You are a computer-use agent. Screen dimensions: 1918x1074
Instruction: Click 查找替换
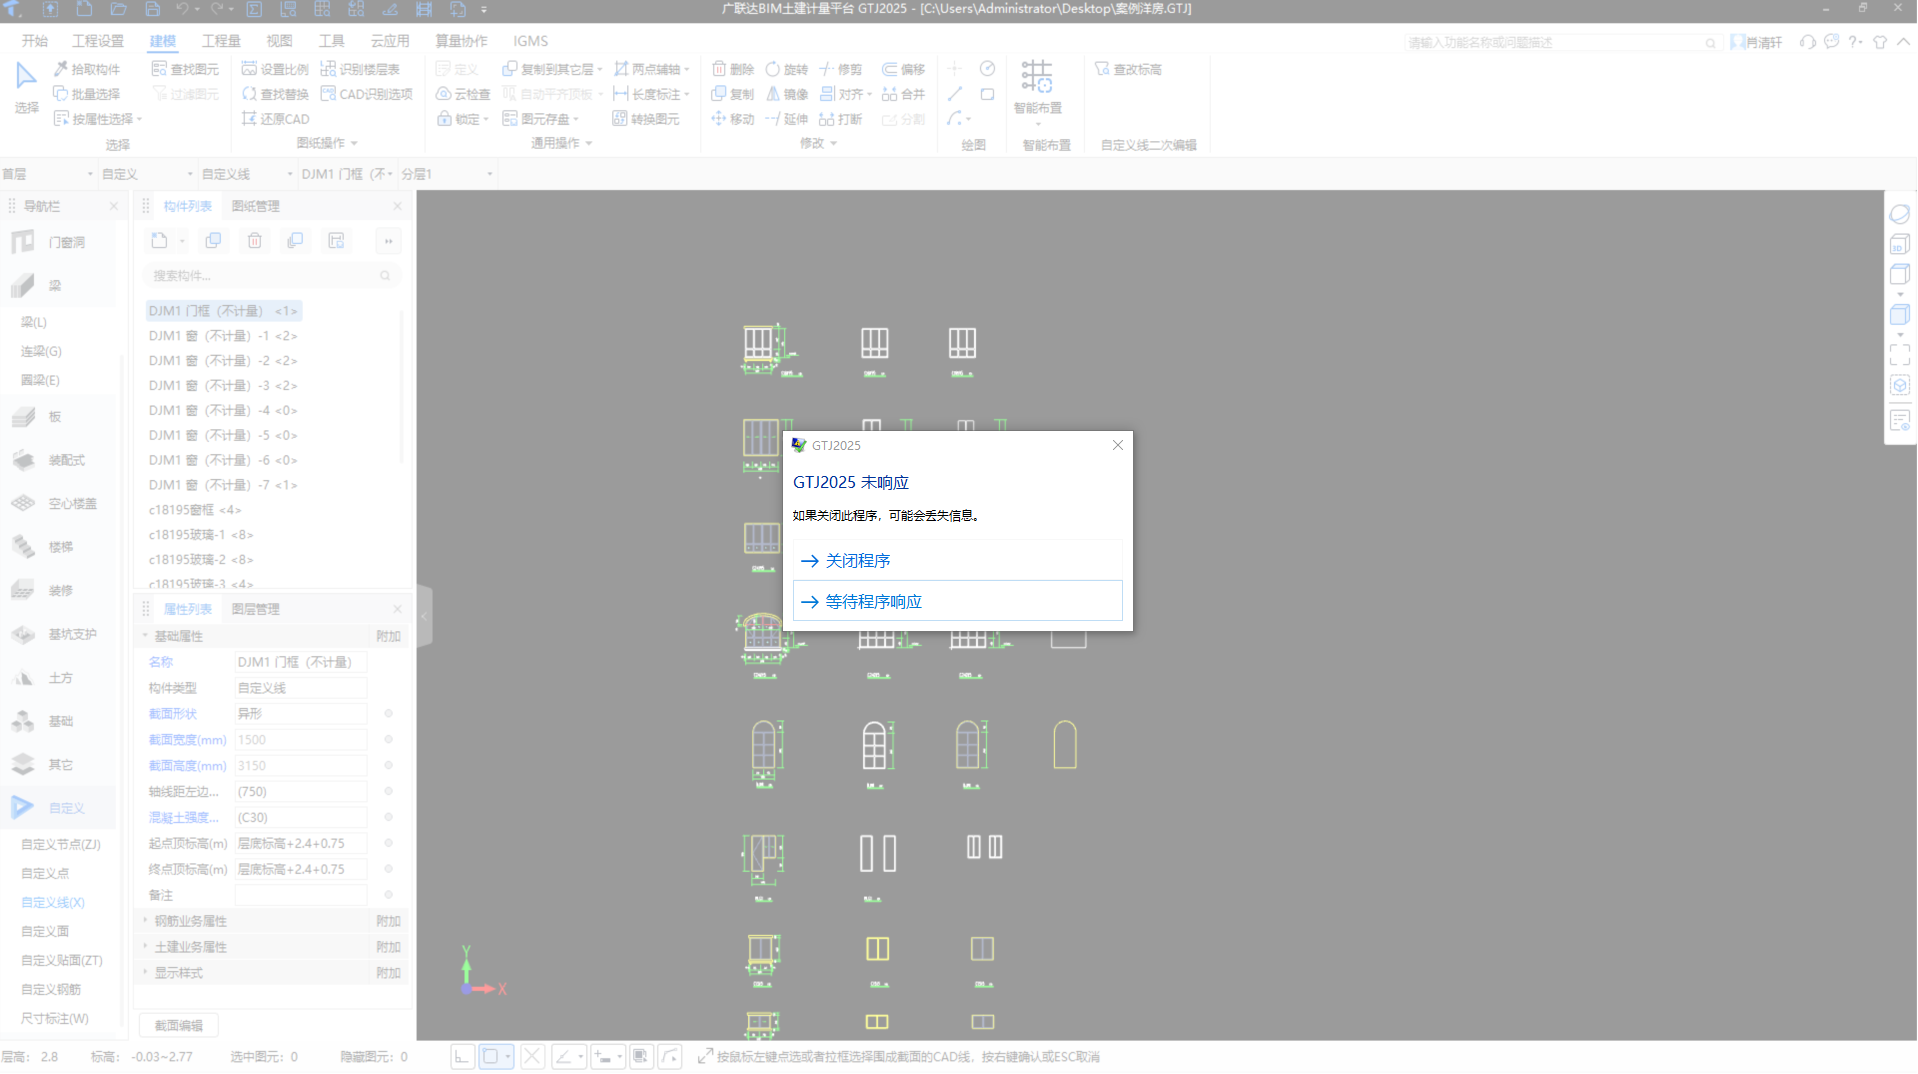[x=276, y=94]
